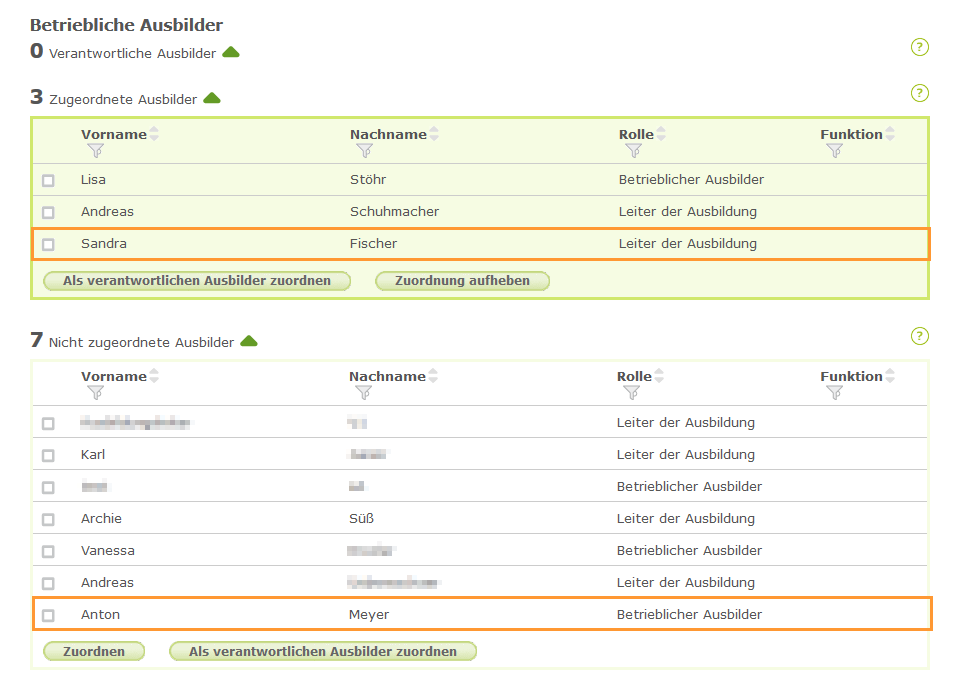Click Vorname filter icon in unassigned trainers table
This screenshot has width=976, height=700.
96,393
